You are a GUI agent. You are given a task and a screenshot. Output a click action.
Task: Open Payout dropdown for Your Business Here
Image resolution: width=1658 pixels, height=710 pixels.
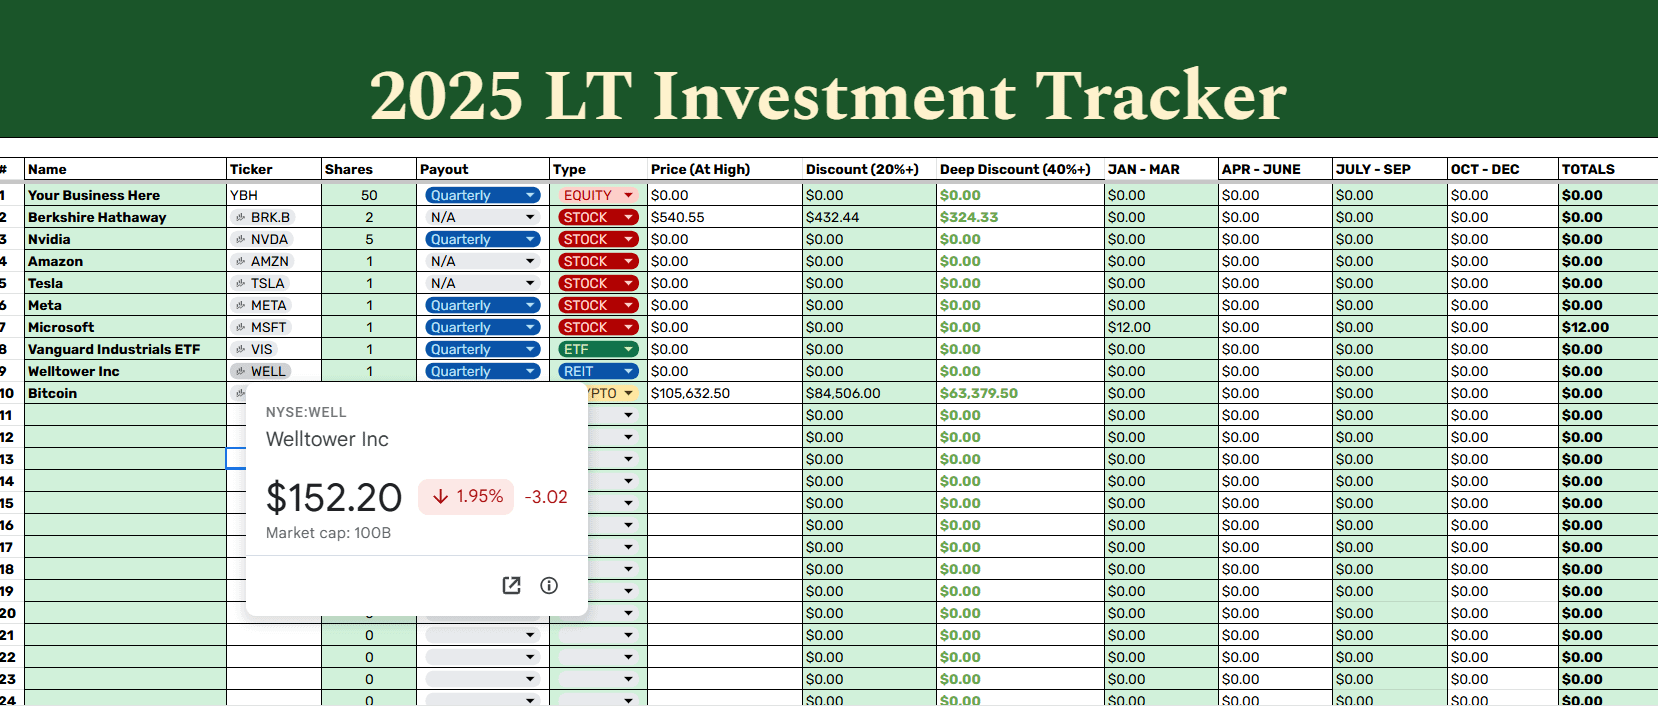(x=483, y=195)
